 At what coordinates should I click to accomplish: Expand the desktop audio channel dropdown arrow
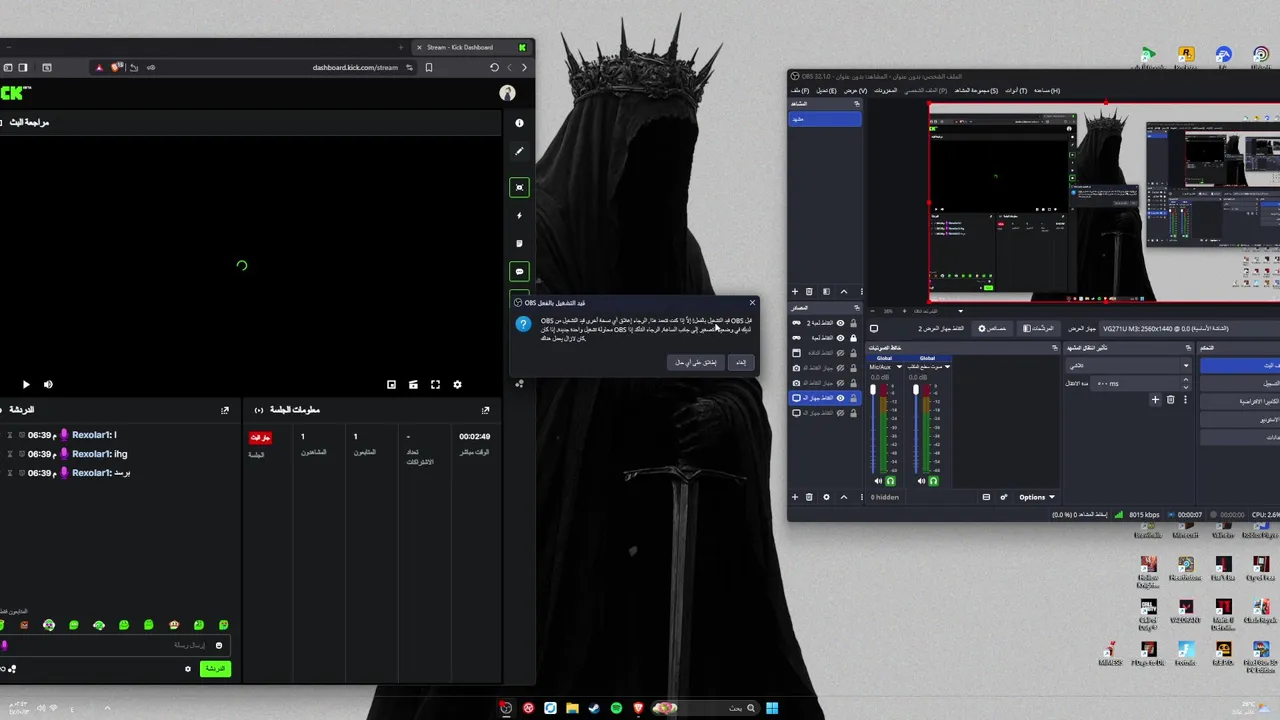[947, 367]
